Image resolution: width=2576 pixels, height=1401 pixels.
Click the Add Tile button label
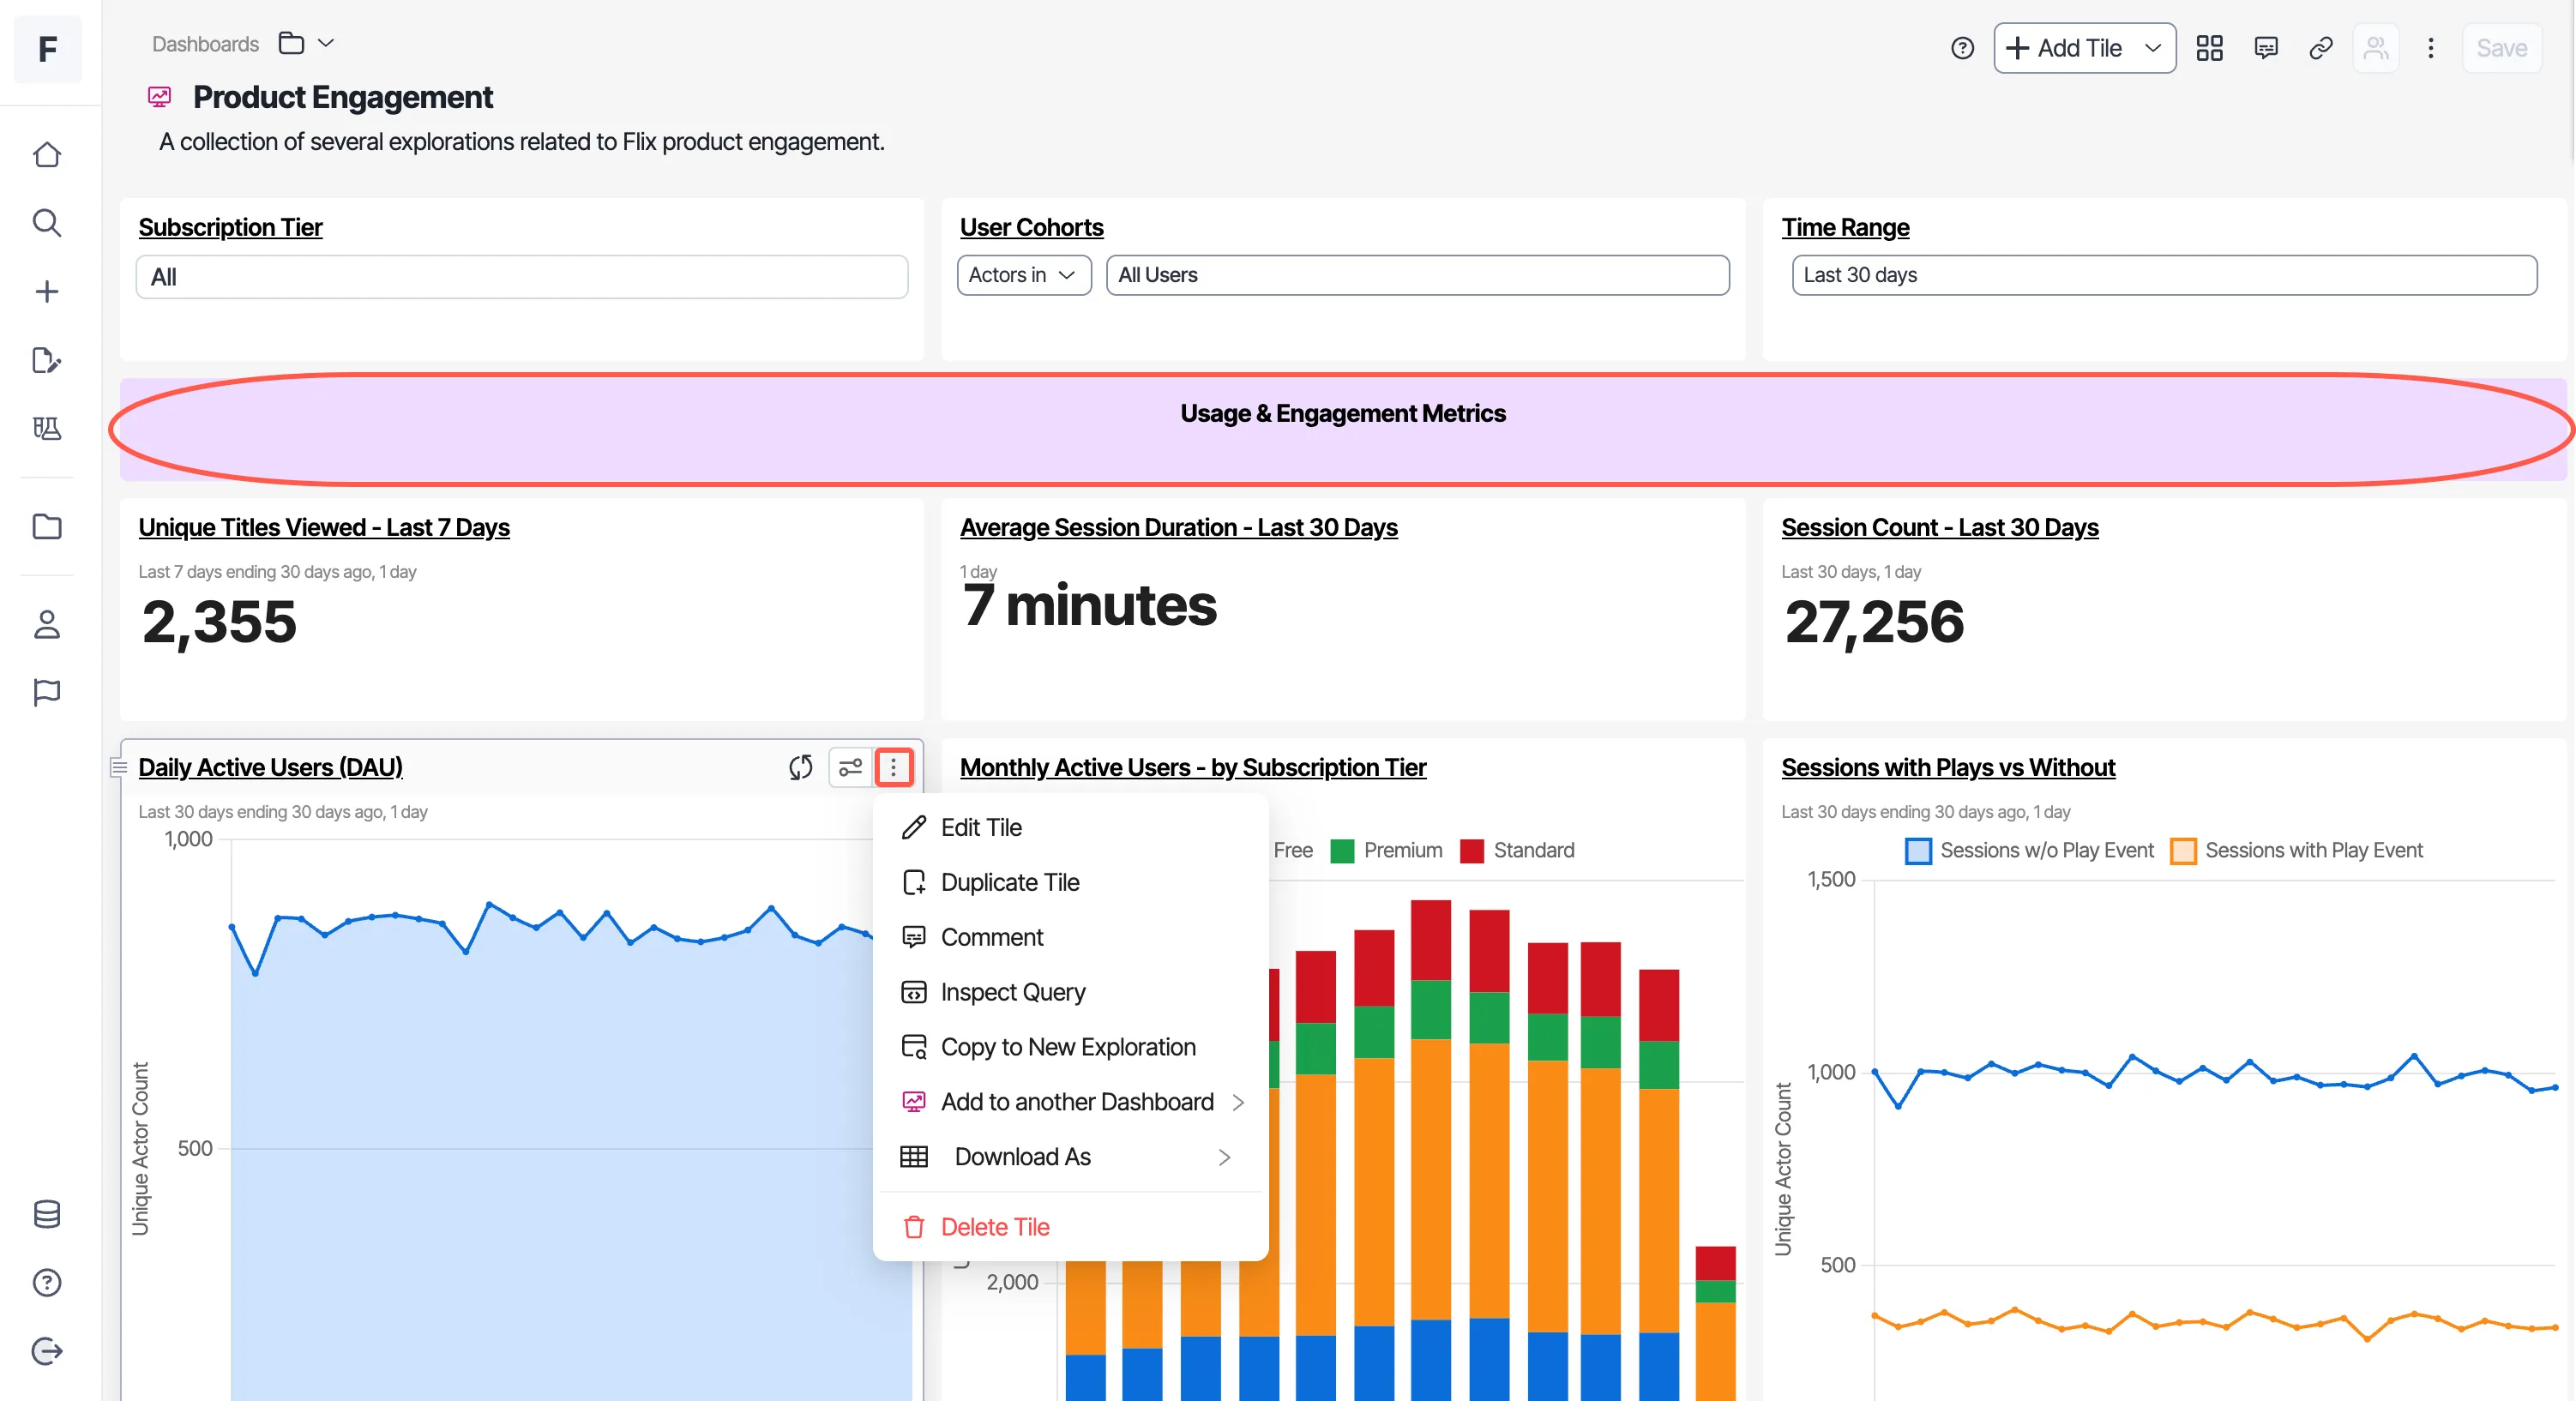coord(2079,48)
